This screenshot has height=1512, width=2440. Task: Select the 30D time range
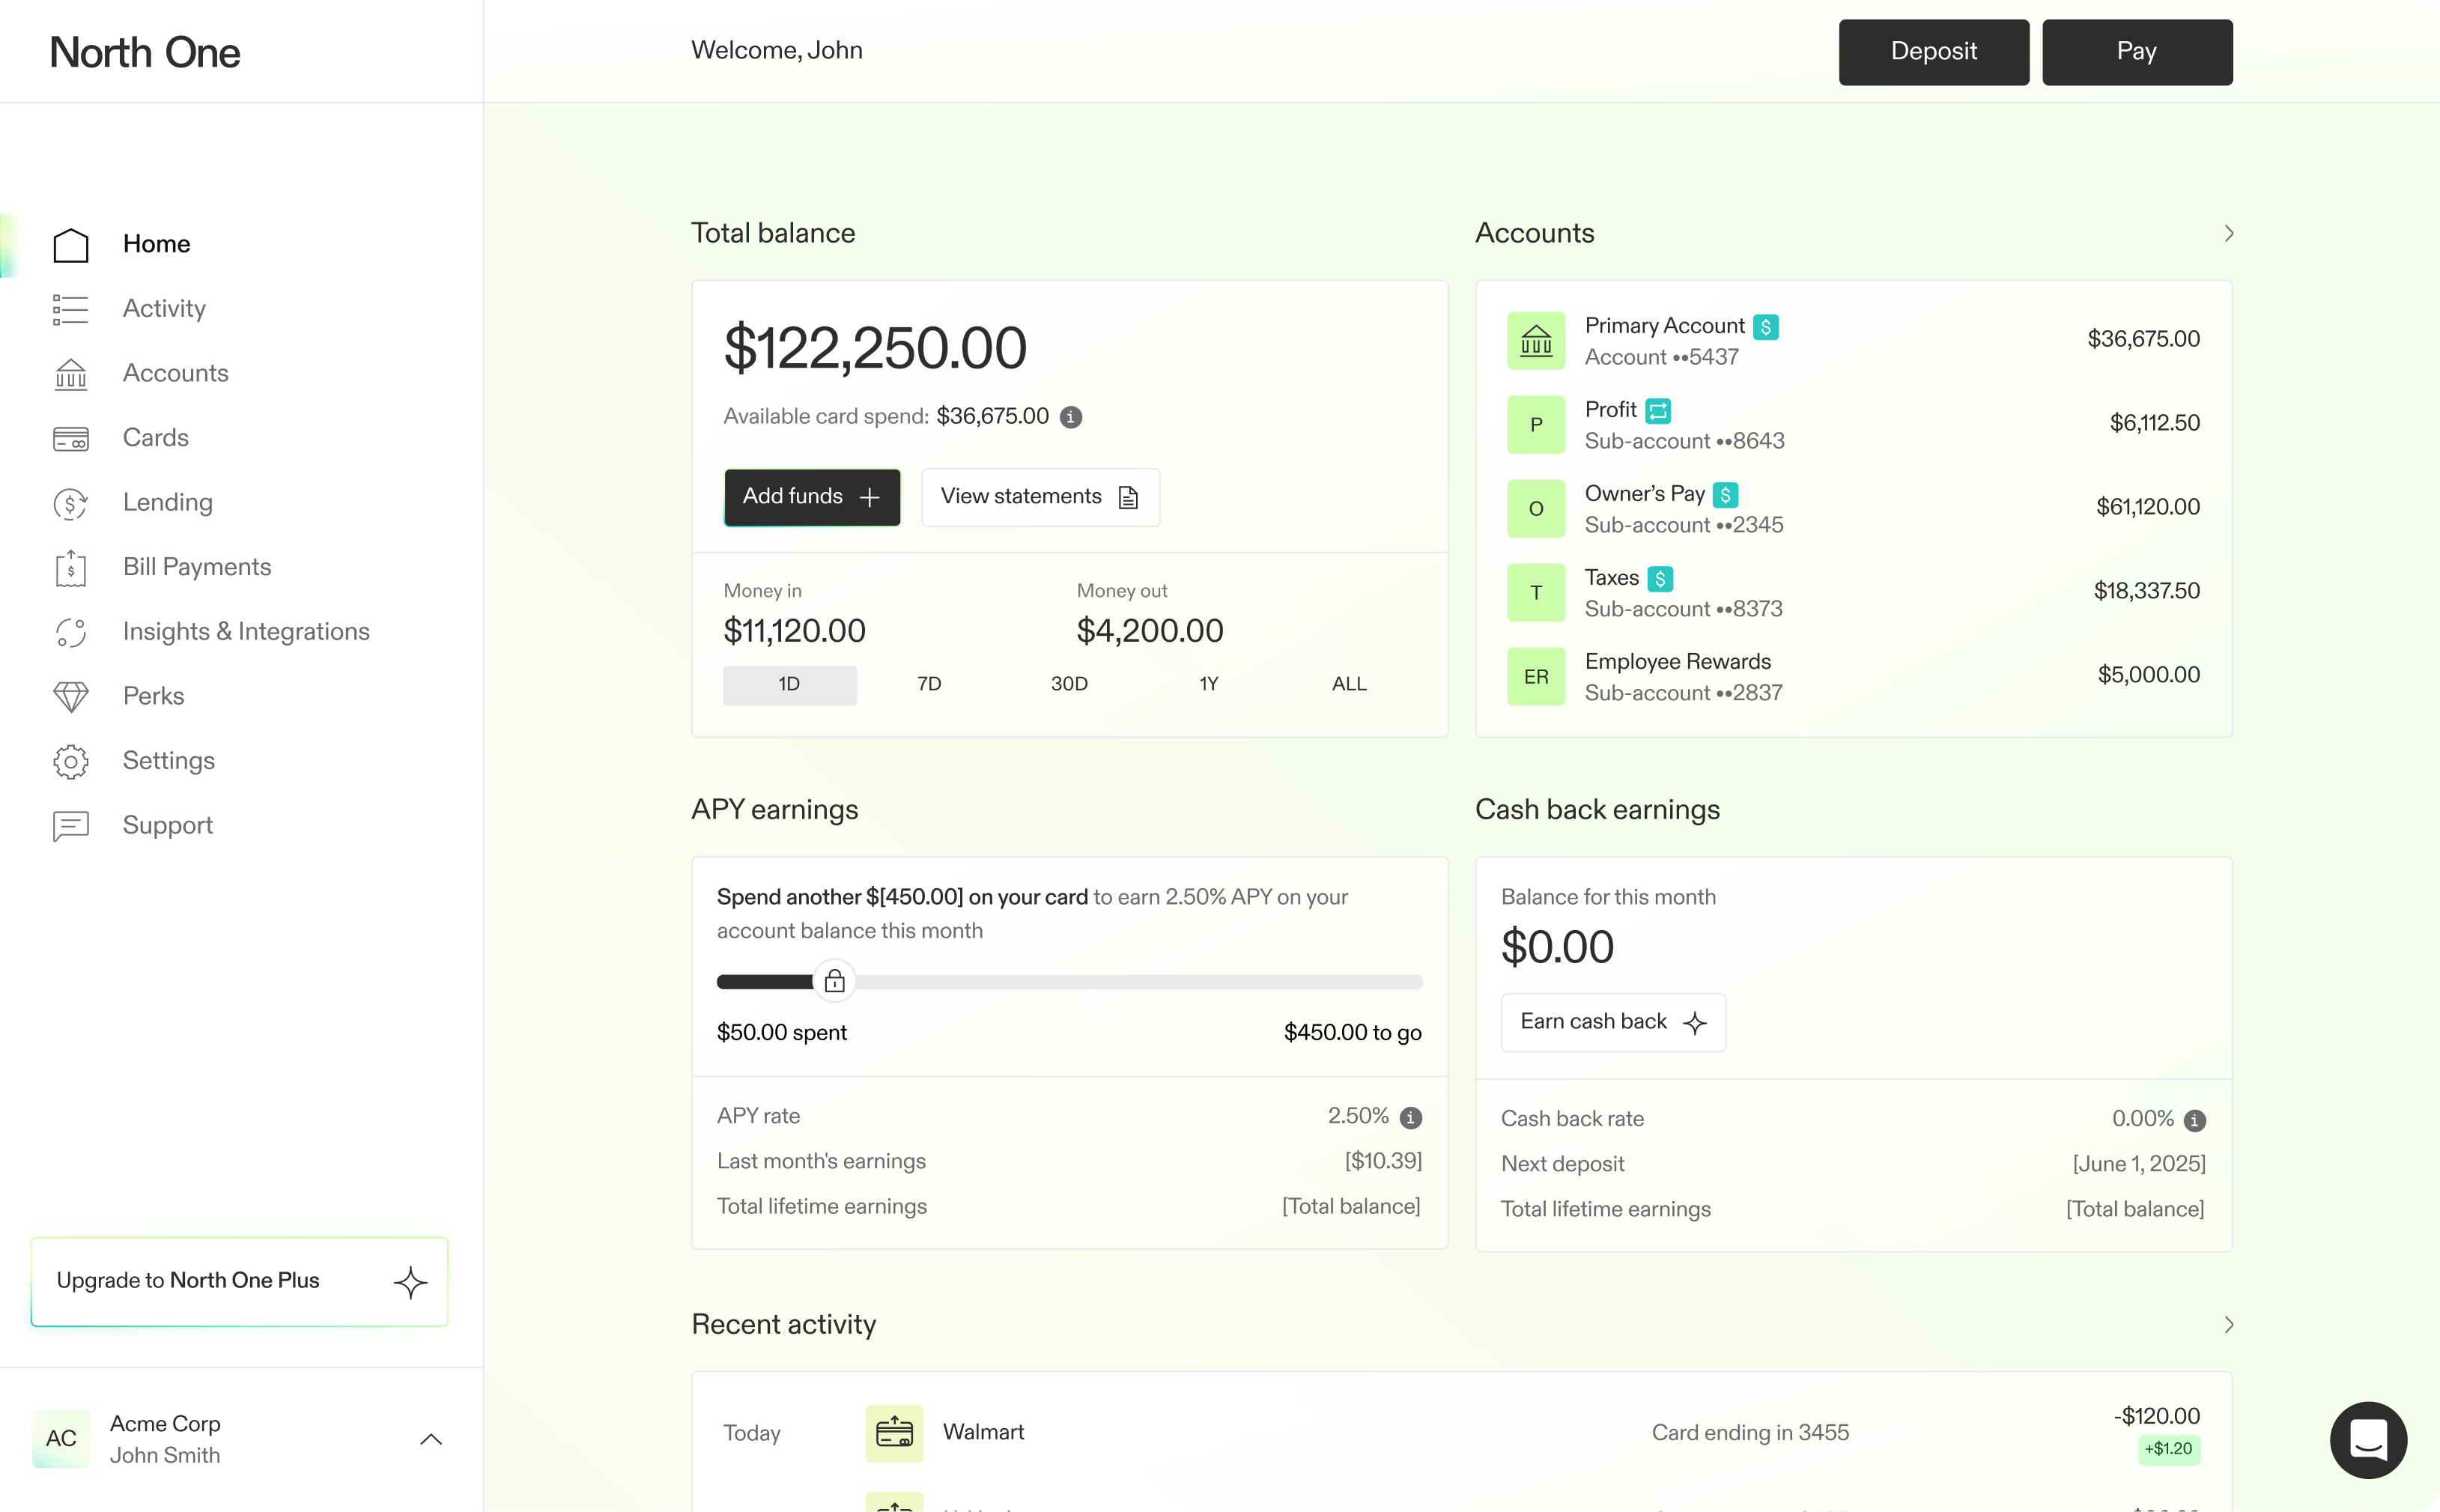(x=1068, y=684)
